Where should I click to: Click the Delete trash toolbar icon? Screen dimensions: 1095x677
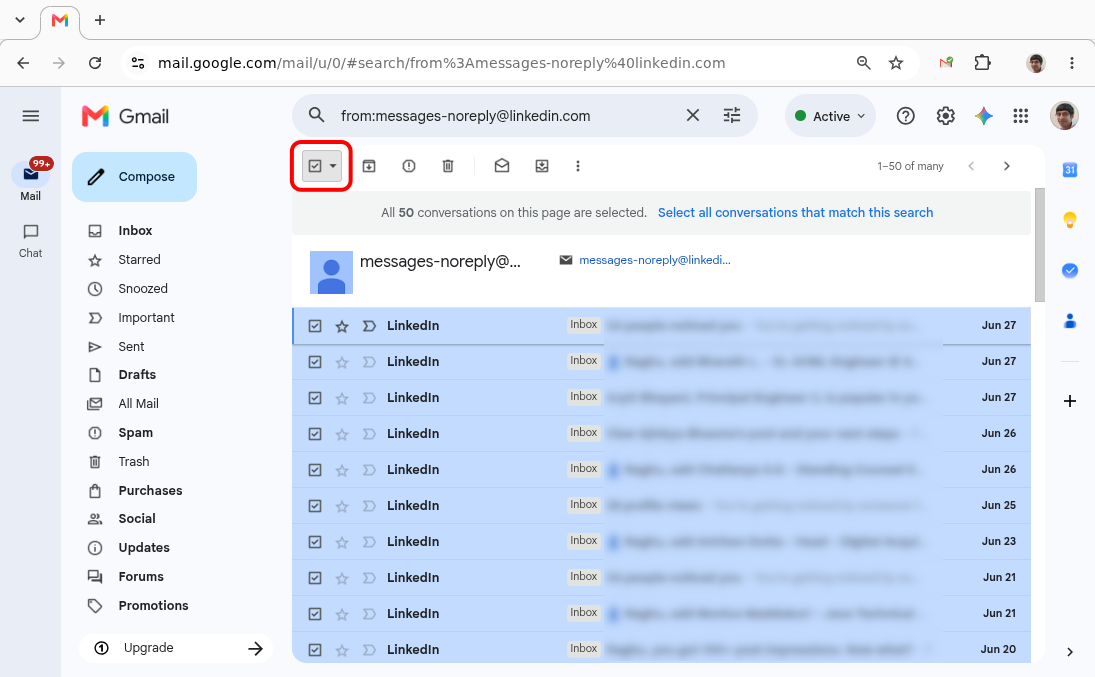pos(448,166)
